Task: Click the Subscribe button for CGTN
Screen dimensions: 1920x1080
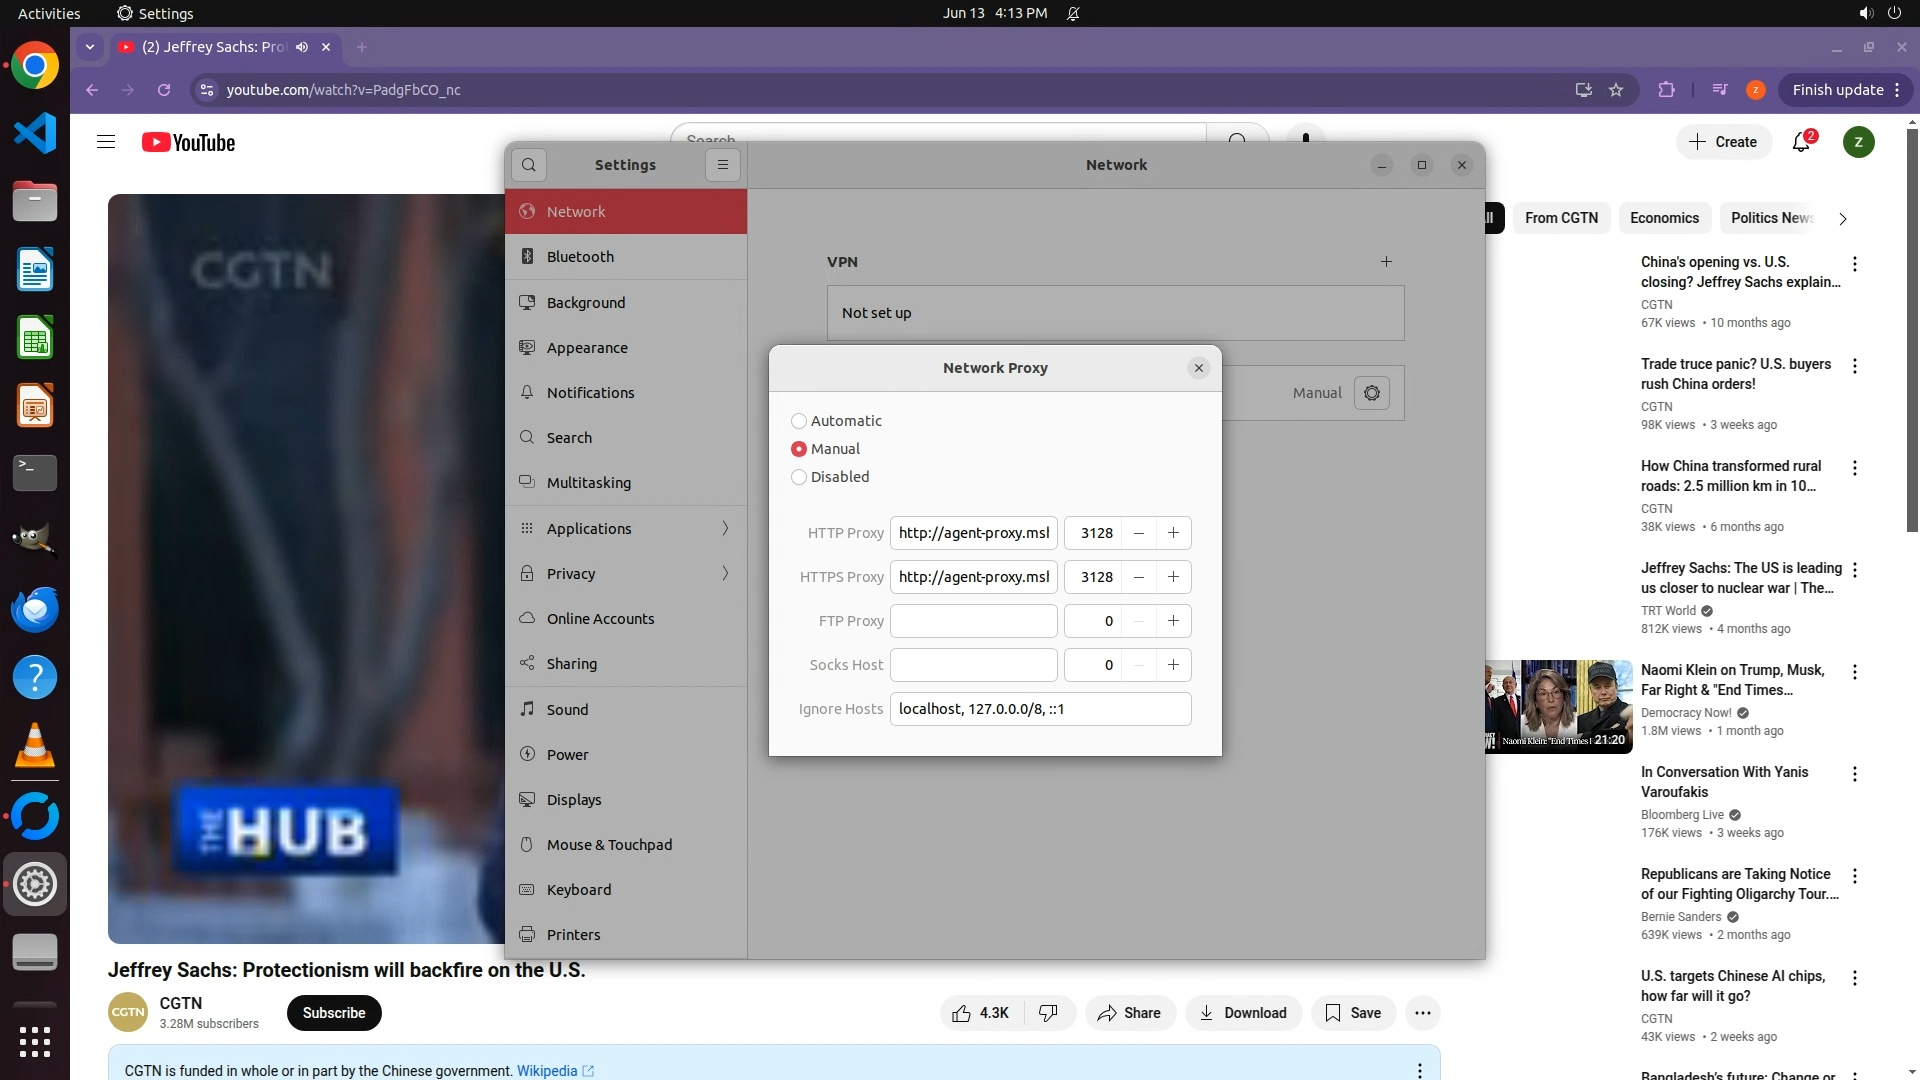Action: click(334, 1013)
